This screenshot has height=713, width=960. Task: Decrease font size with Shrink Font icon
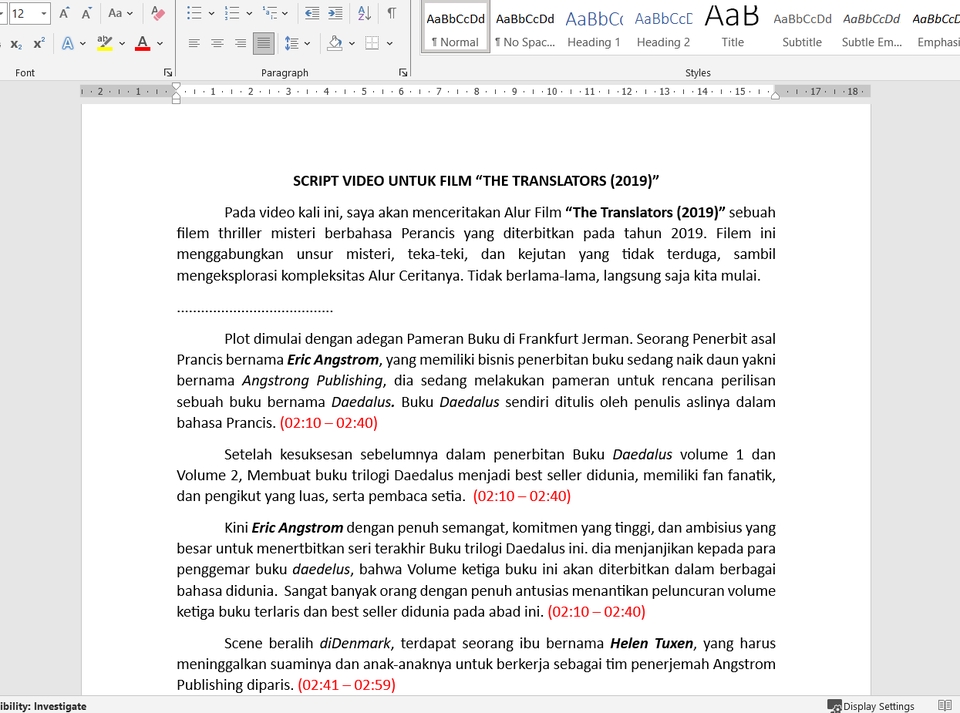pyautogui.click(x=86, y=13)
